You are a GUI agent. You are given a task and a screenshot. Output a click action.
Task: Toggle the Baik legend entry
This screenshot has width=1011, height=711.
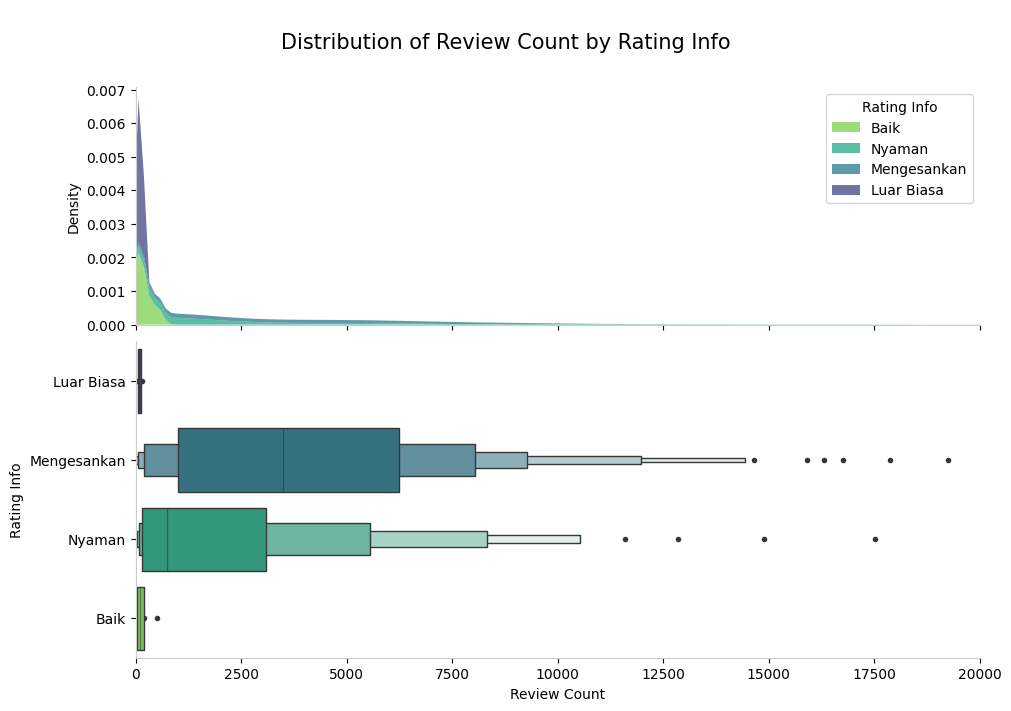tap(885, 127)
